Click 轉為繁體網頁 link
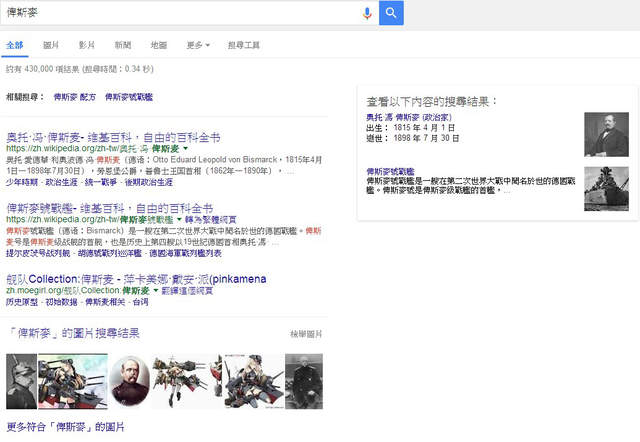Screen dimensions: 640x442 point(211,220)
